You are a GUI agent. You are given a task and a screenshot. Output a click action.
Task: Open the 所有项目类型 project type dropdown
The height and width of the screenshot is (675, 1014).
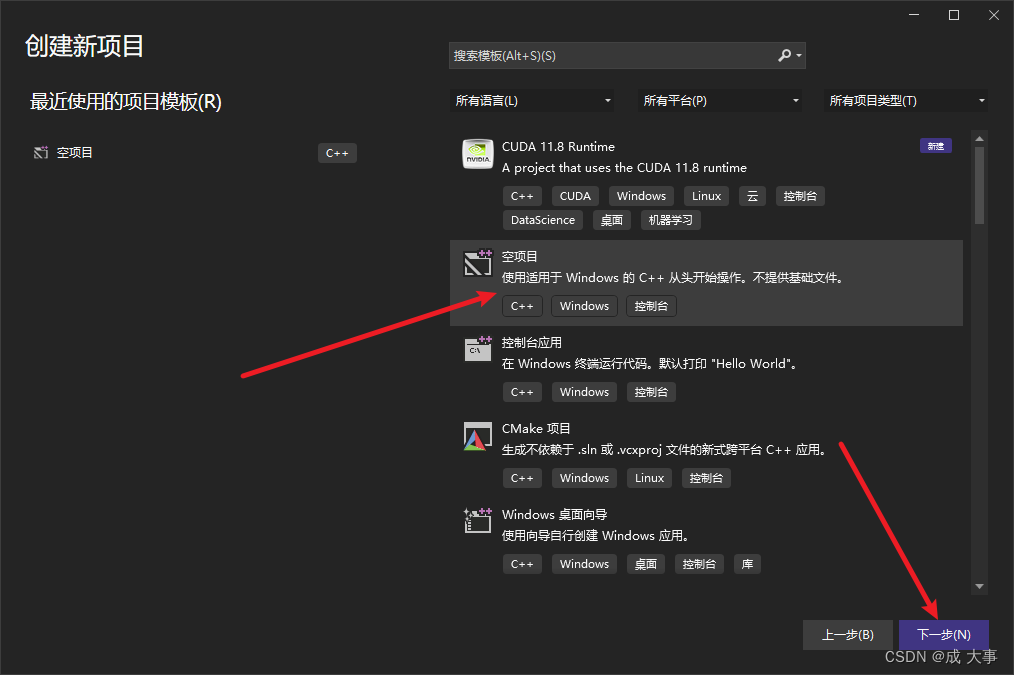[x=905, y=100]
